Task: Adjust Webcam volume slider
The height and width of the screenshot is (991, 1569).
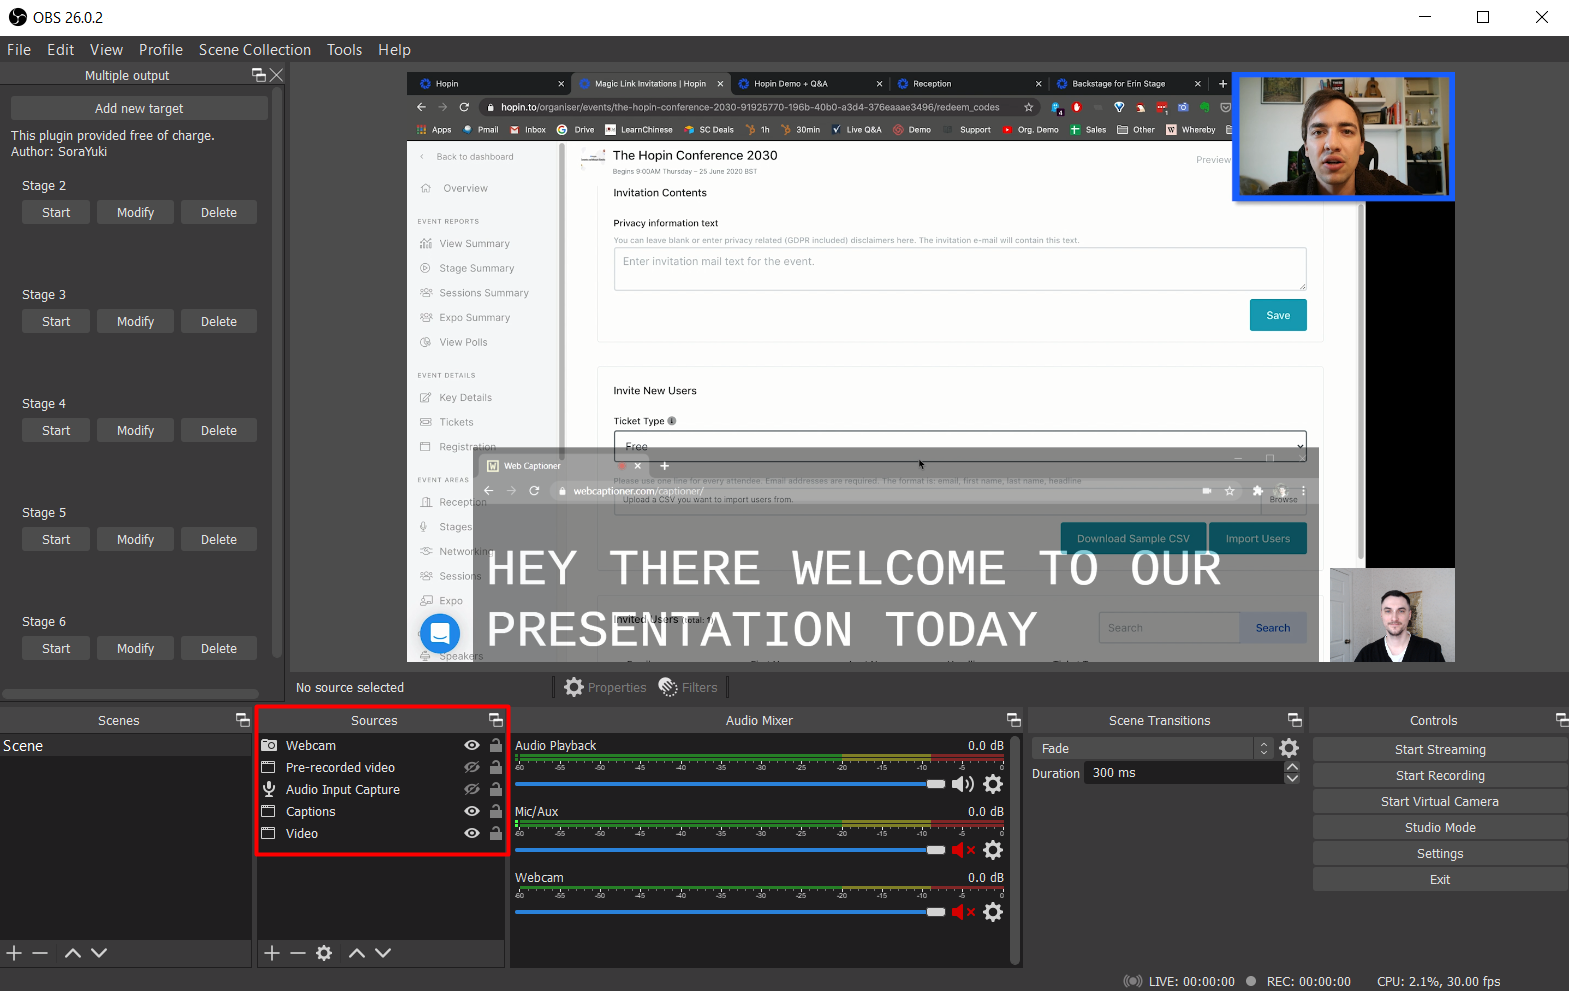Action: point(730,912)
